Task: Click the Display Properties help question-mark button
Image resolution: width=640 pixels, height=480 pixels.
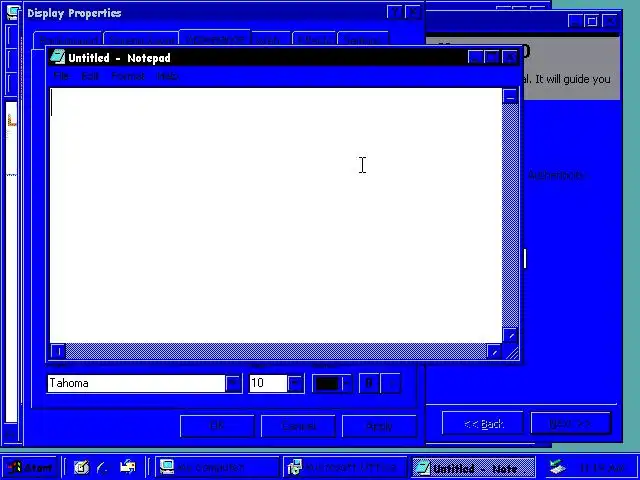Action: point(395,12)
